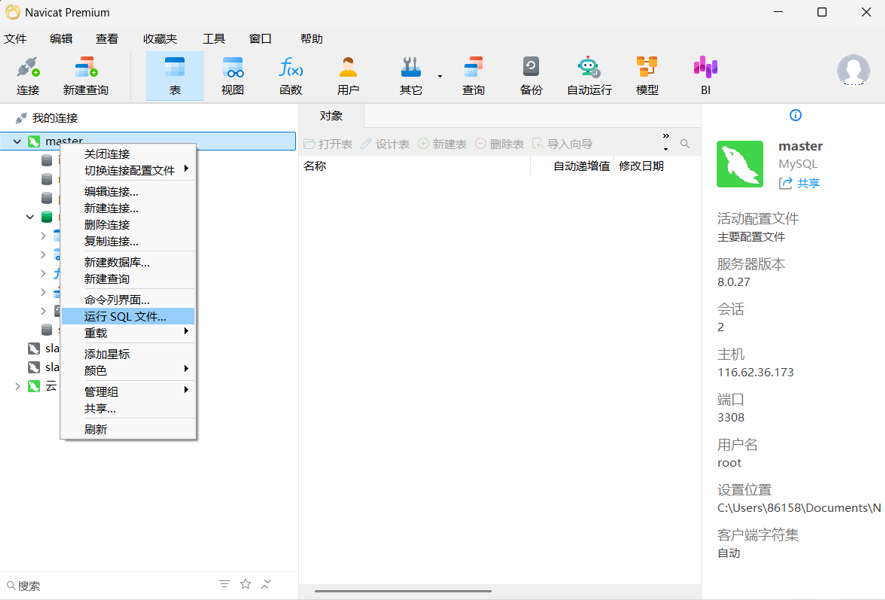Open the 备份 backup toolbar icon
Screen dimensions: 885x600
coord(531,76)
